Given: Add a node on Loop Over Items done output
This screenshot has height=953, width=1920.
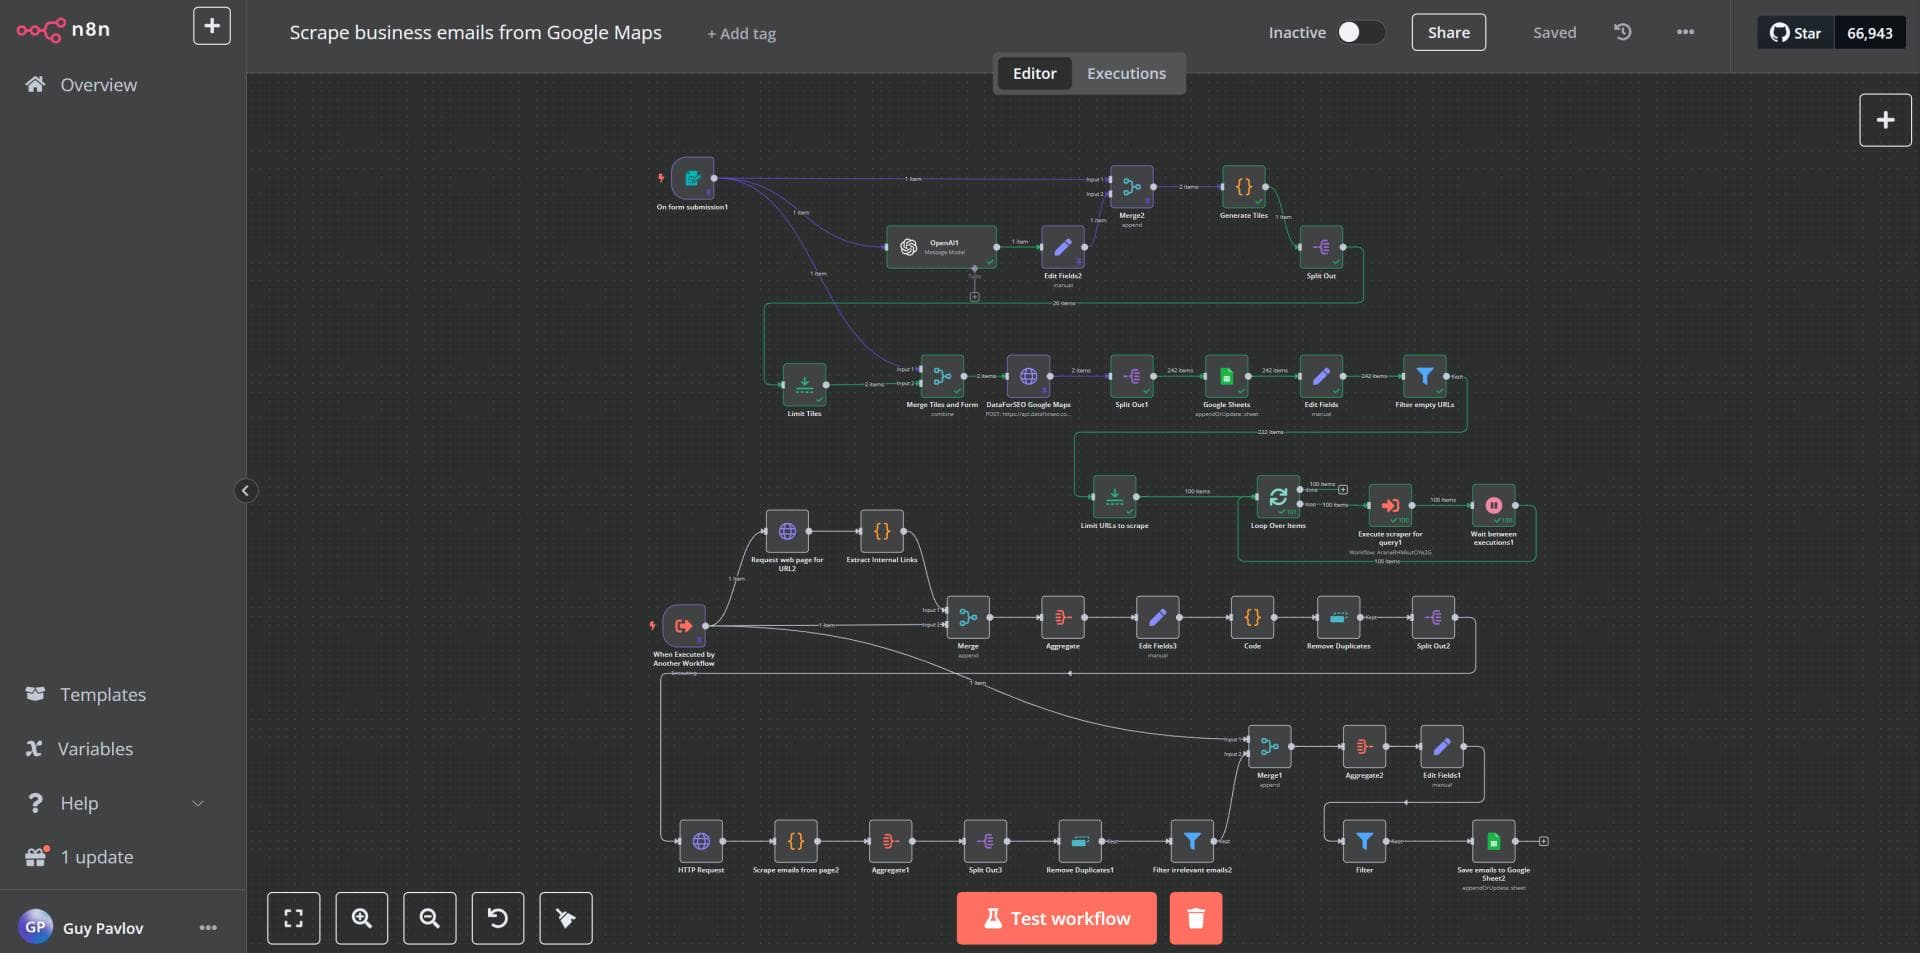Looking at the screenshot, I should (1343, 489).
